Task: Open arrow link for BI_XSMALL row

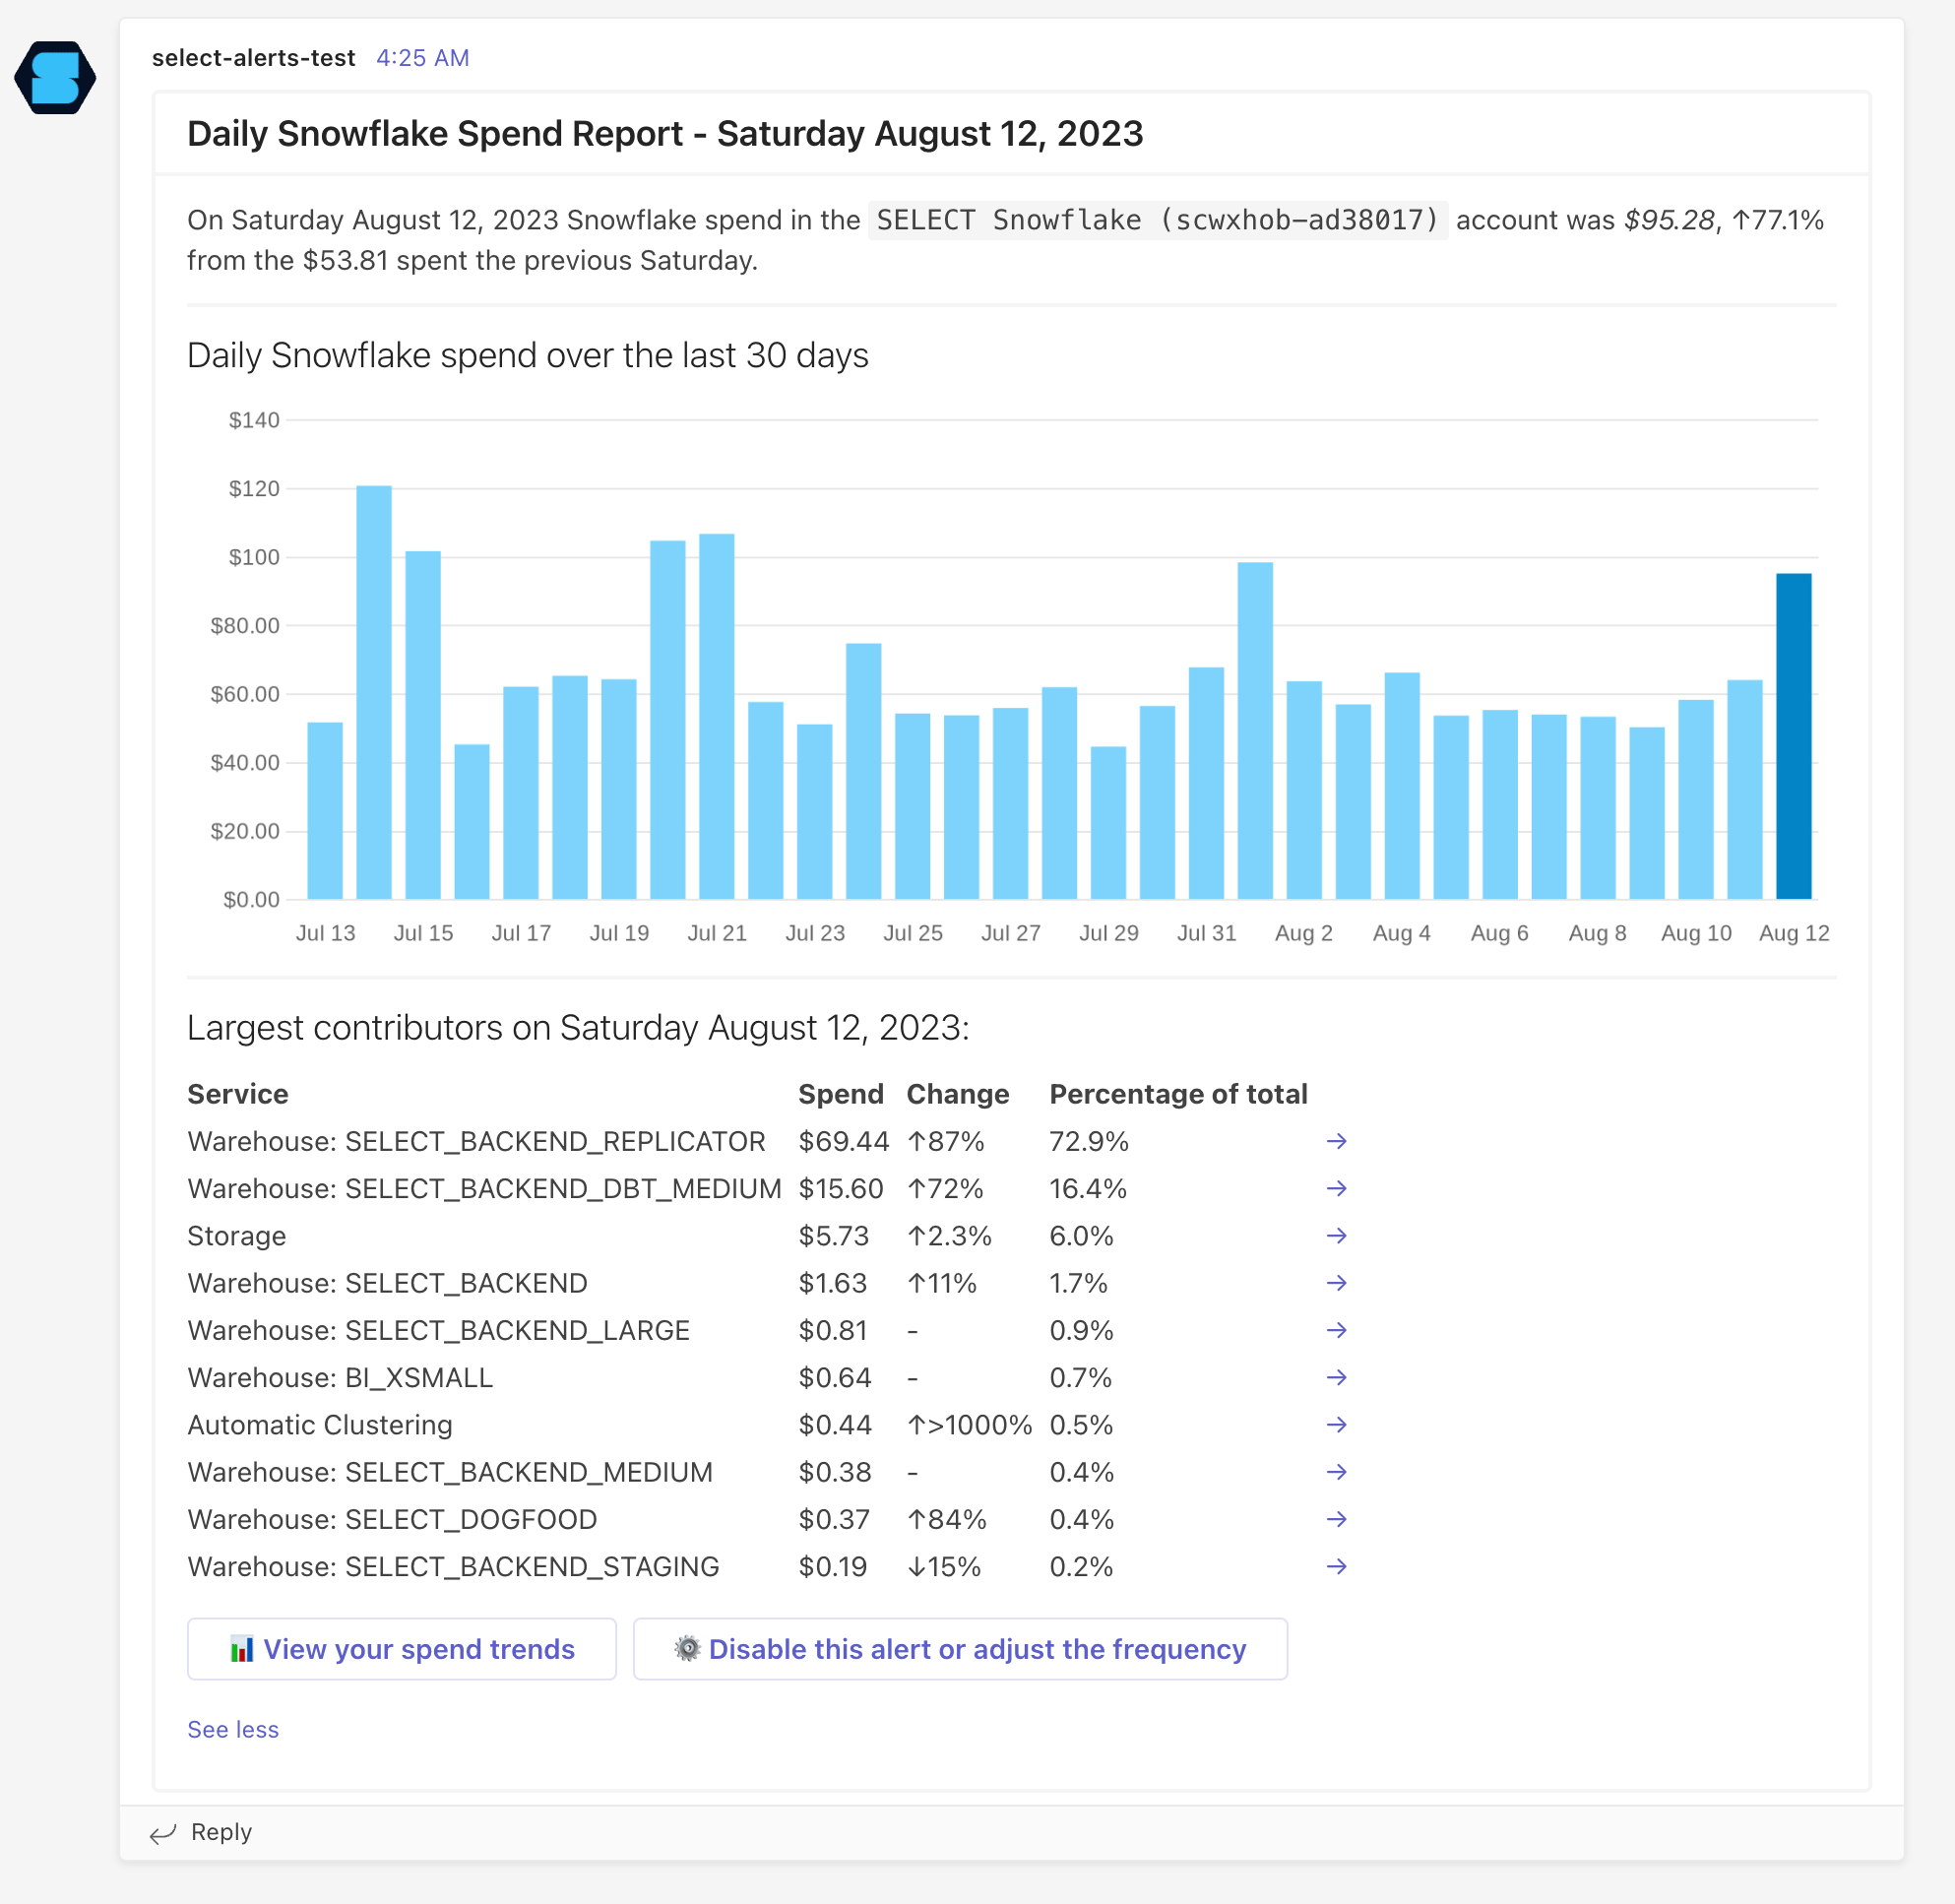Action: (x=1336, y=1377)
